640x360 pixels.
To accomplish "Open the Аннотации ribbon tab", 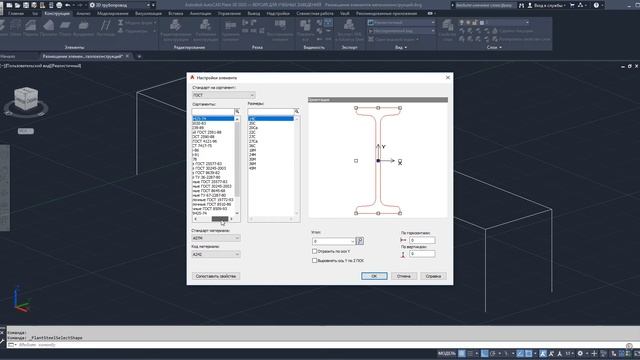I will [200, 13].
